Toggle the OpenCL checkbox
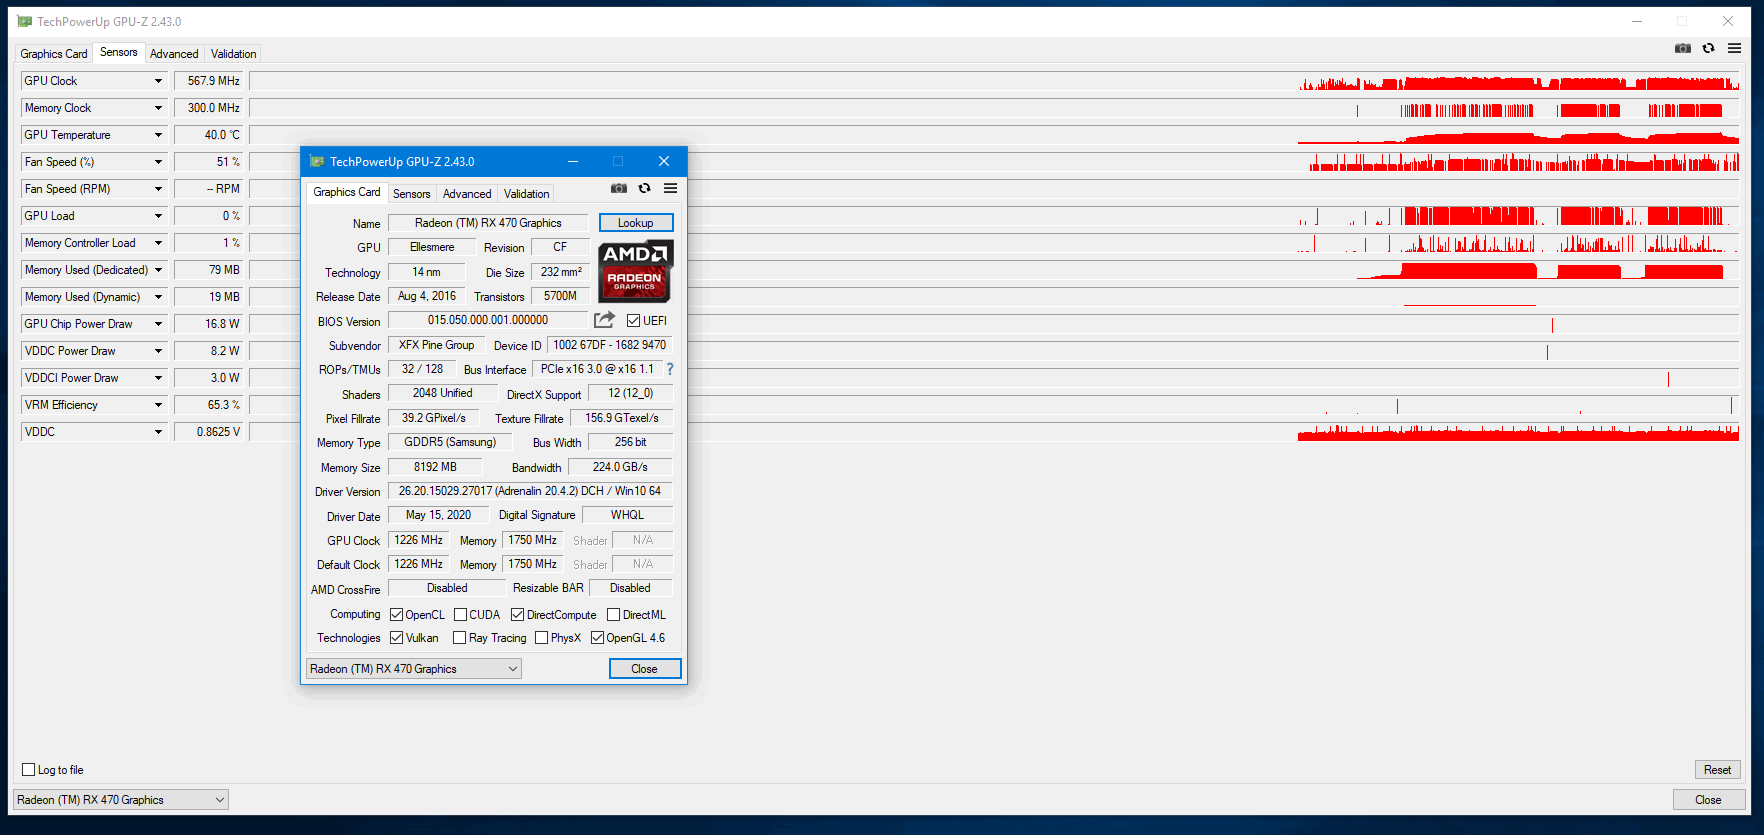This screenshot has height=835, width=1764. click(x=396, y=614)
